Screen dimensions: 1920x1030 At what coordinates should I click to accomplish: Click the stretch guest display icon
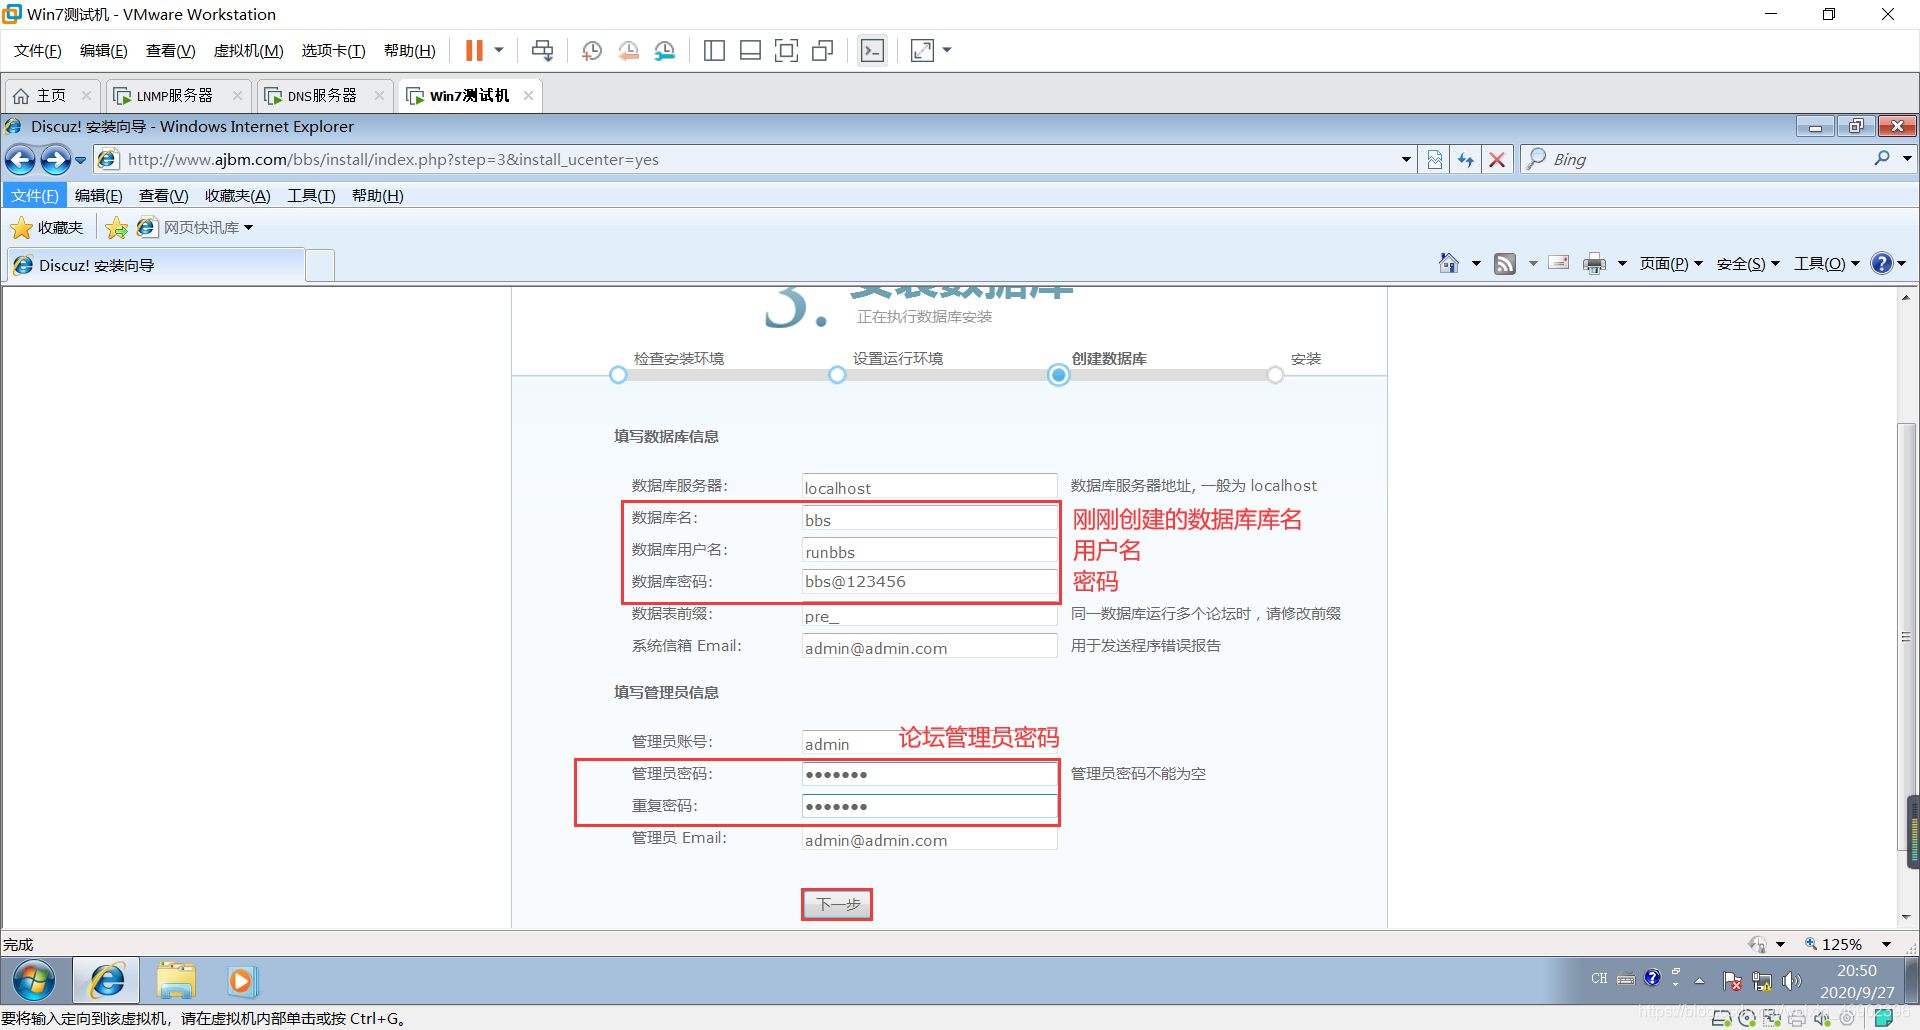click(922, 50)
